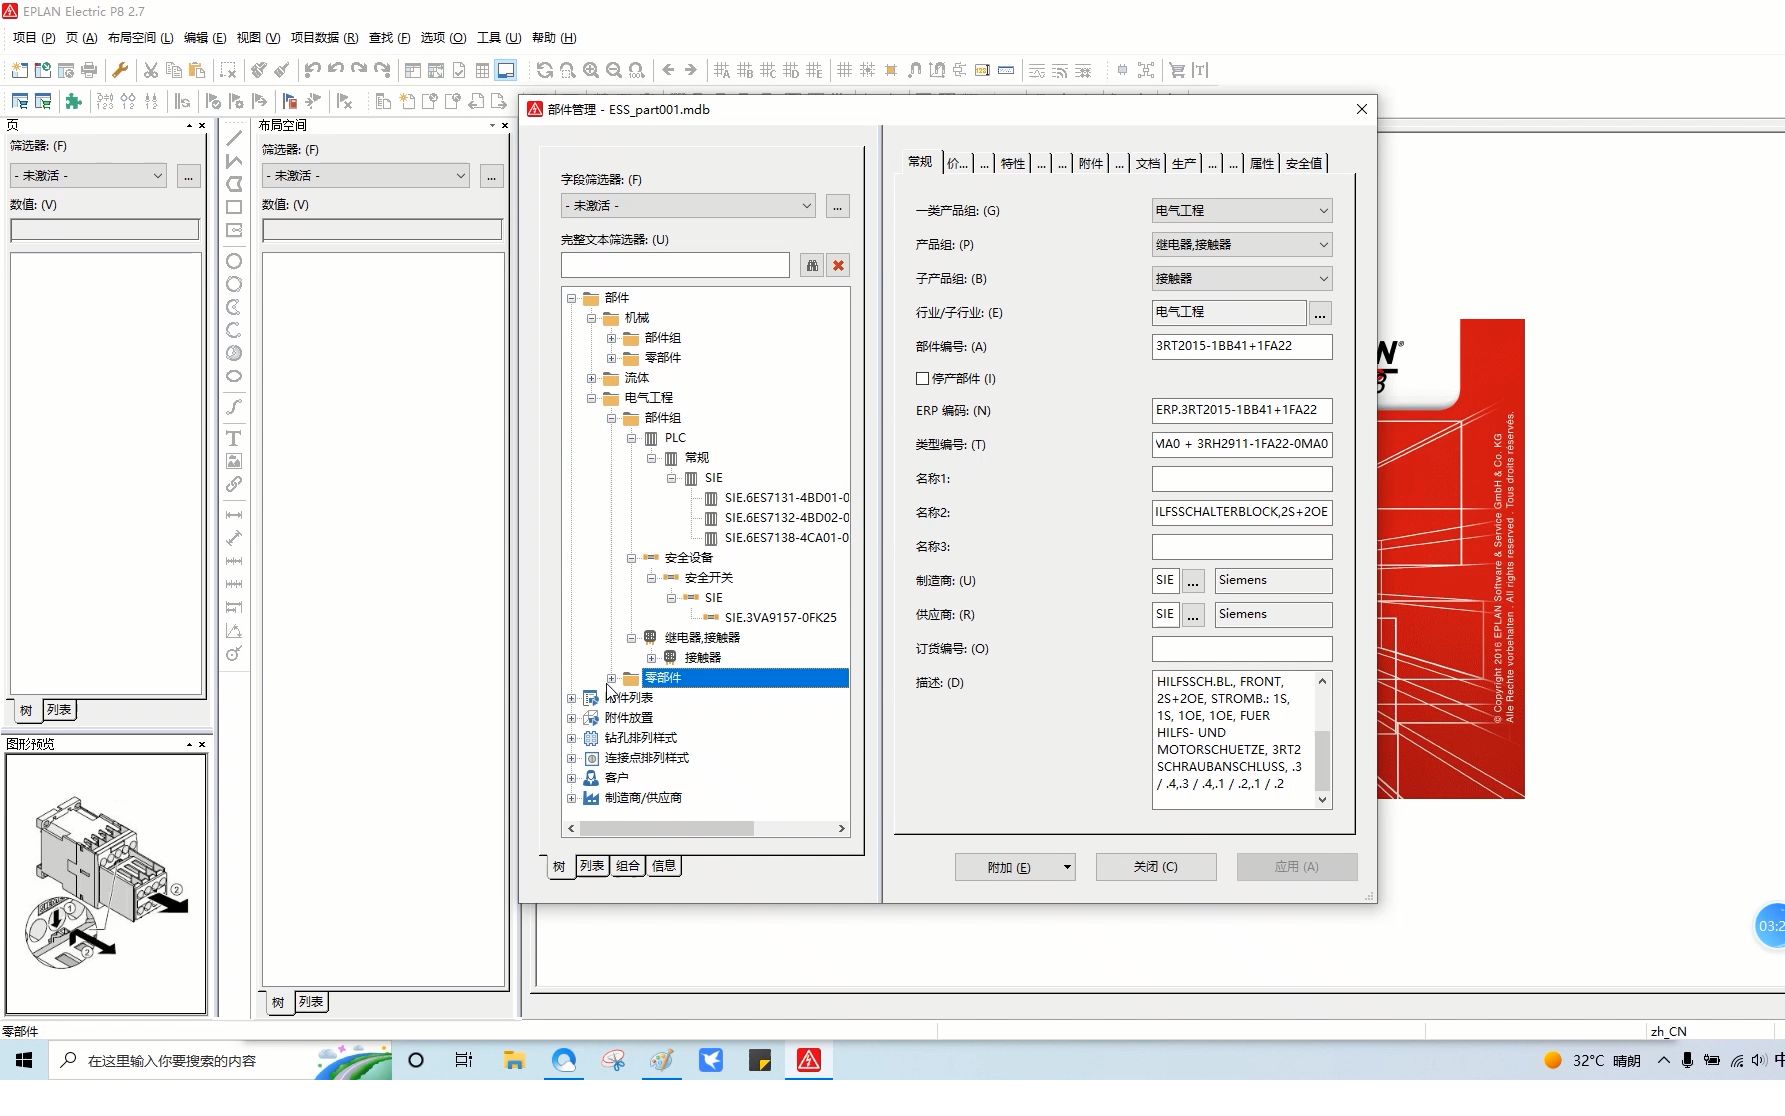
Task: Go forward with the right arrow icon
Action: pos(690,70)
